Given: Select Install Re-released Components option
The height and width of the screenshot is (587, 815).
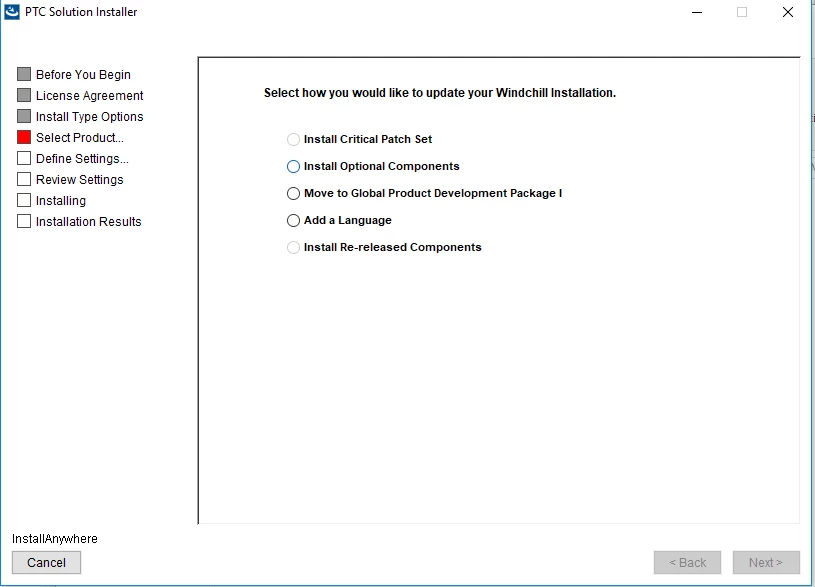Looking at the screenshot, I should (x=293, y=247).
